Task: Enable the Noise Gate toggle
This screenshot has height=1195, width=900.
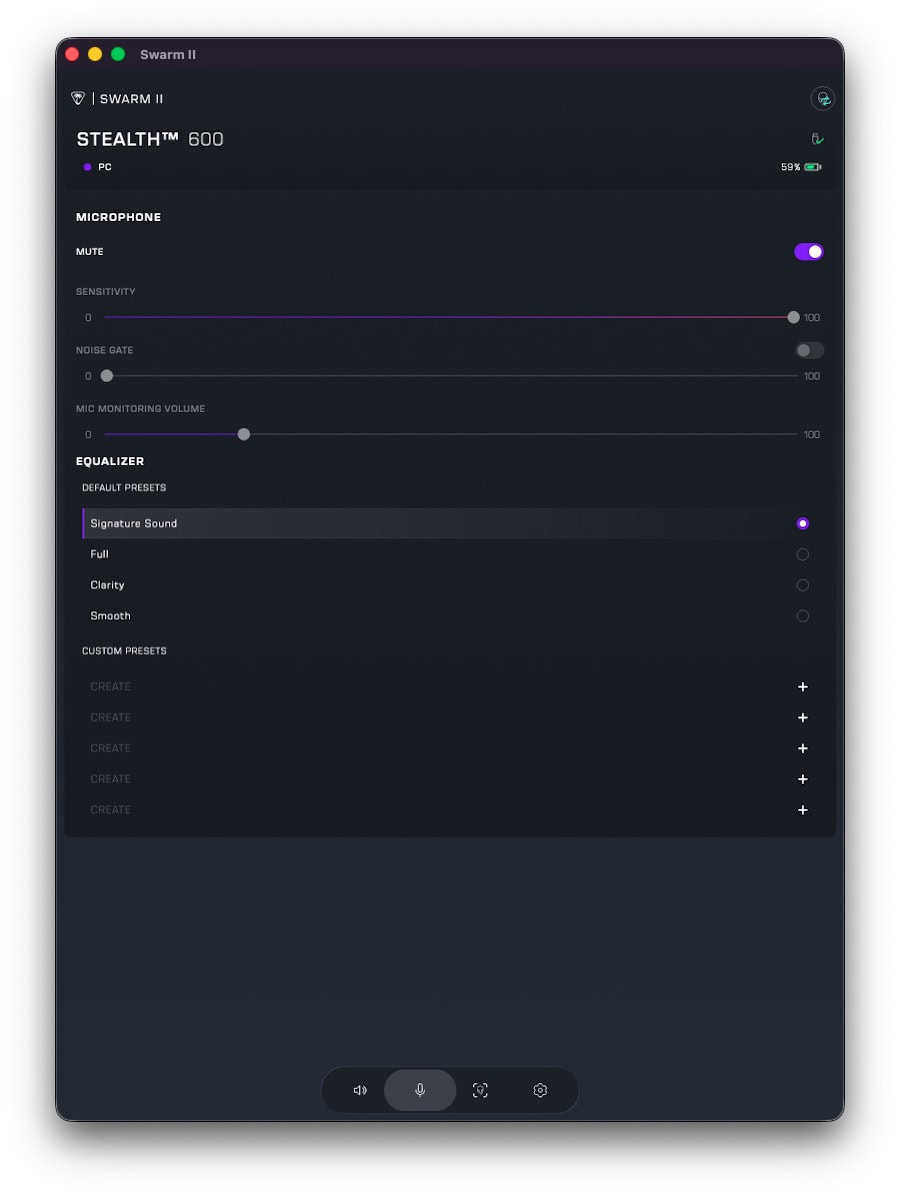Action: coord(809,350)
